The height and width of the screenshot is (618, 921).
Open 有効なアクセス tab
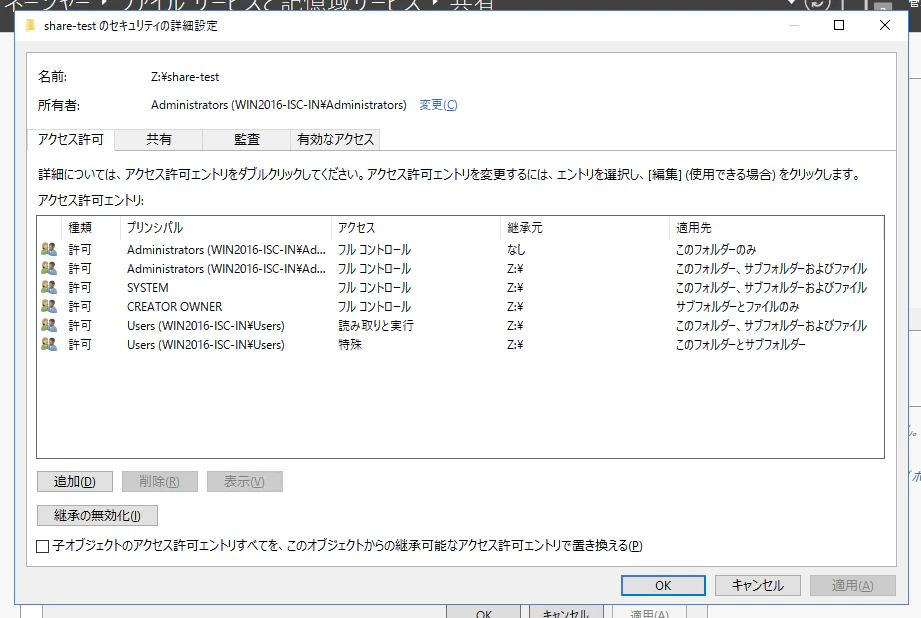pyautogui.click(x=335, y=140)
